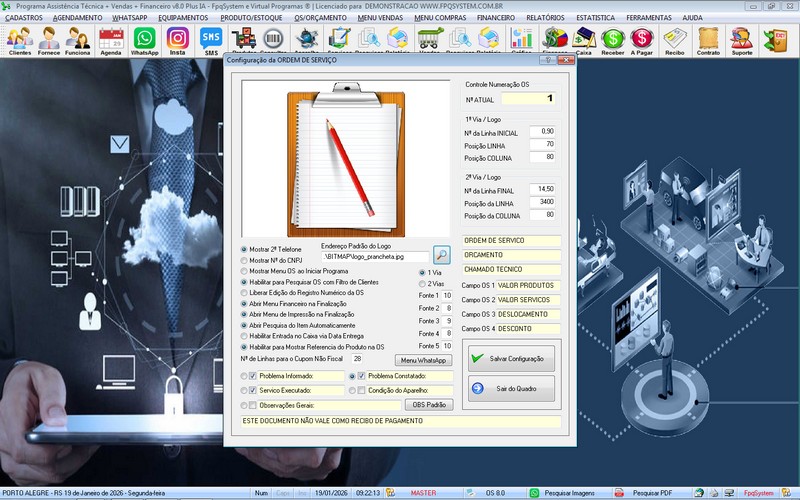
Task: Open the Vendas shopping cart icon
Action: coord(430,40)
